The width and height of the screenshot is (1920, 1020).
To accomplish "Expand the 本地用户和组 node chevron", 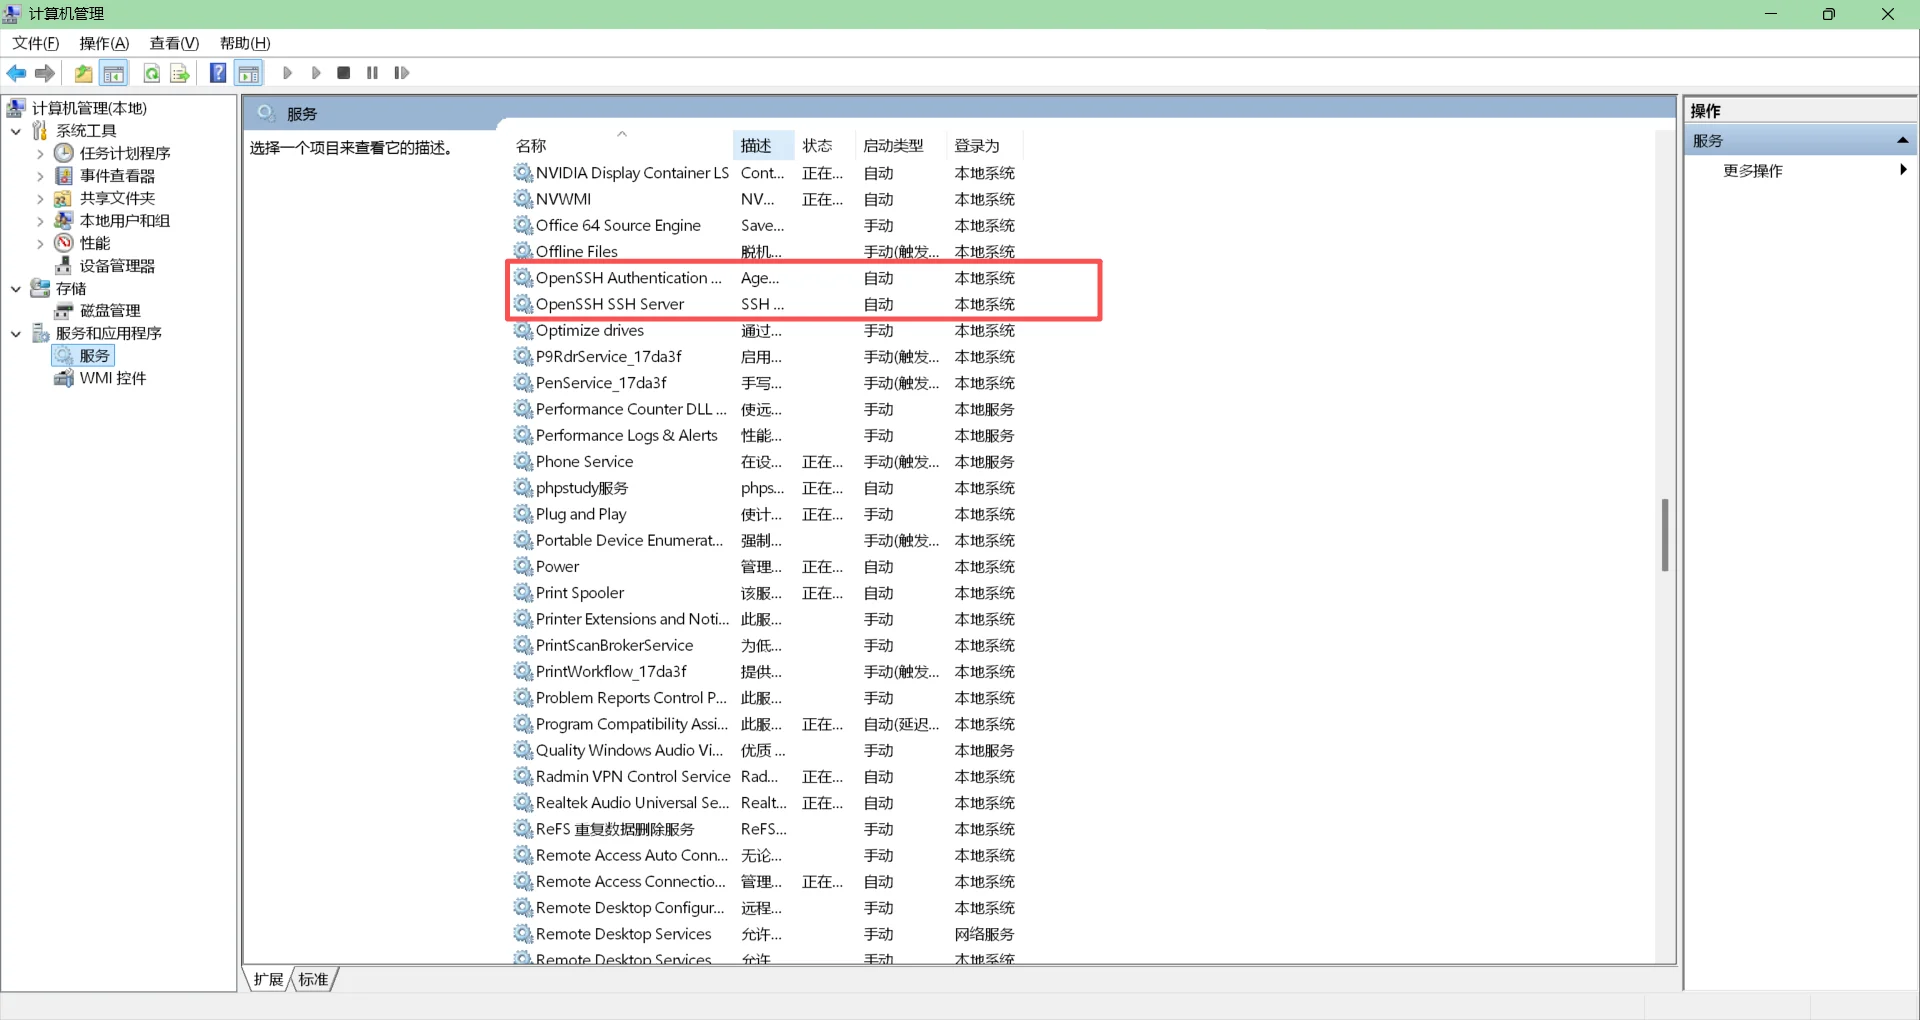I will [40, 221].
